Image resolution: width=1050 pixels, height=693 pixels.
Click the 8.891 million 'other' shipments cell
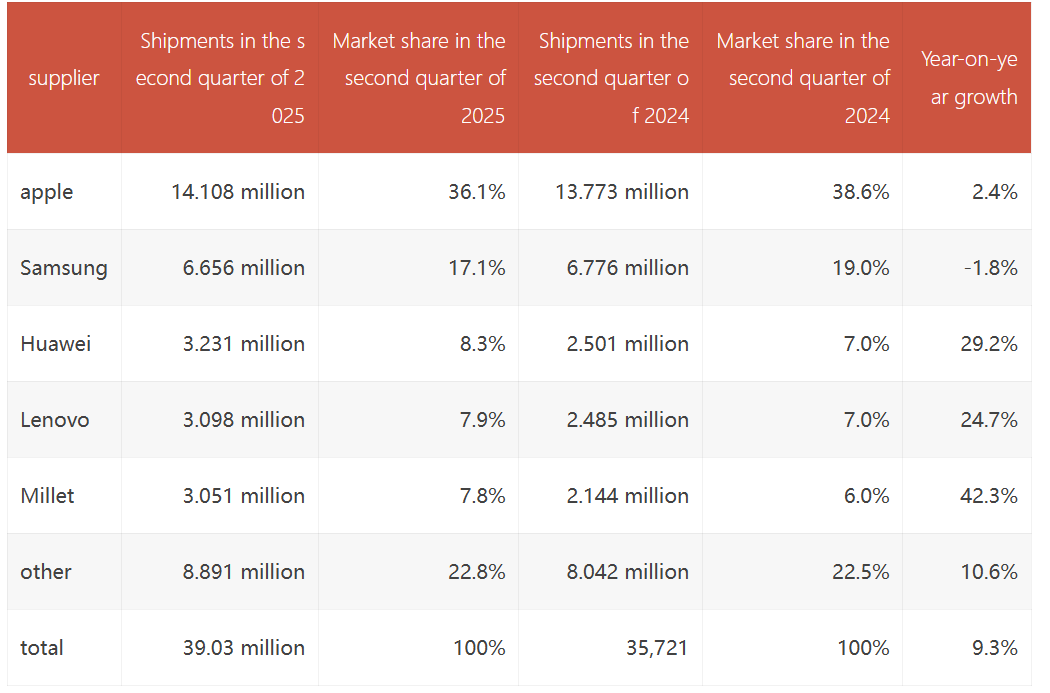pos(244,572)
